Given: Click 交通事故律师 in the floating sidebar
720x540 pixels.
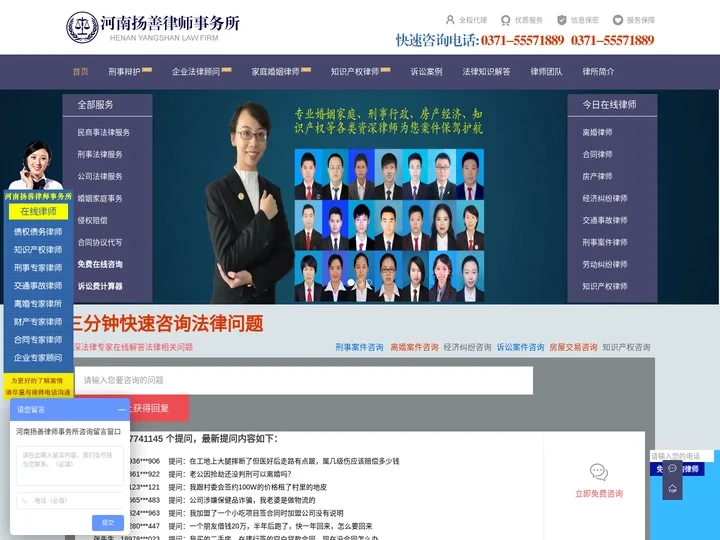Looking at the screenshot, I should 38,286.
